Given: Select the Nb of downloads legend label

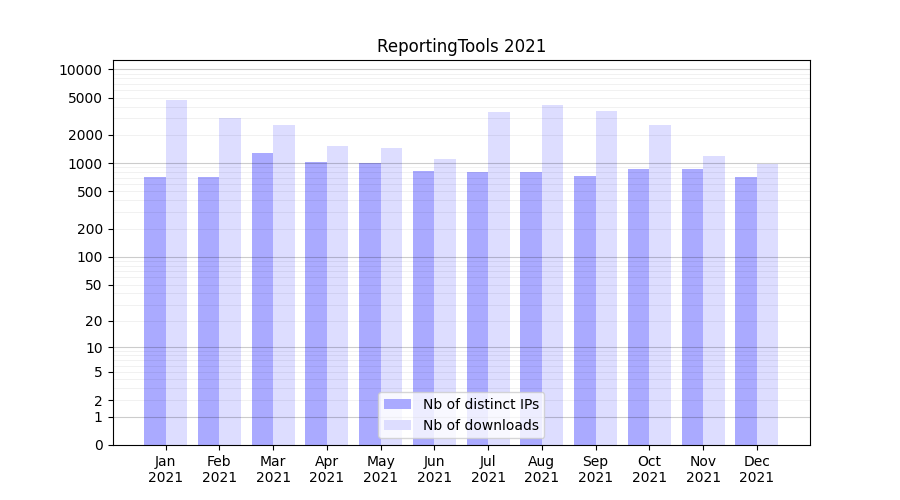Looking at the screenshot, I should pos(480,425).
